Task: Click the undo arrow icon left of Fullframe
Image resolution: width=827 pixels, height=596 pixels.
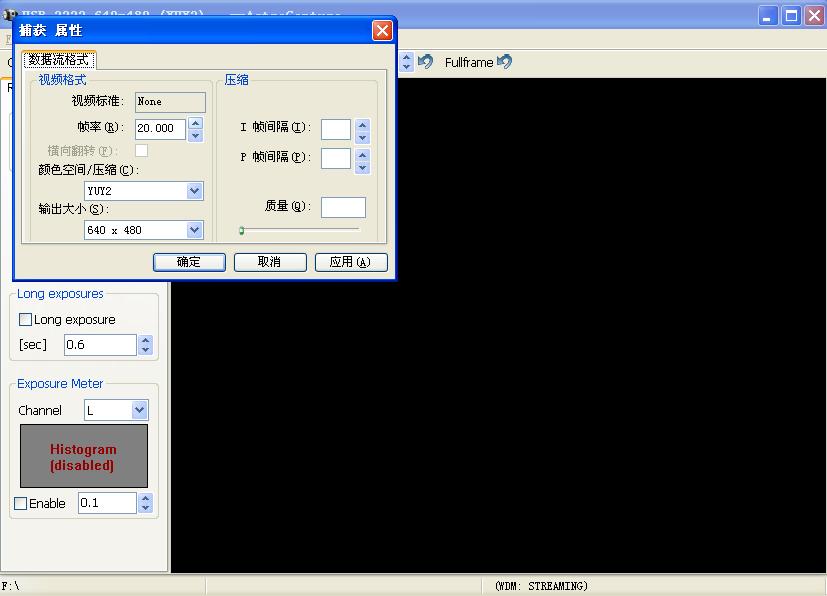Action: point(425,62)
